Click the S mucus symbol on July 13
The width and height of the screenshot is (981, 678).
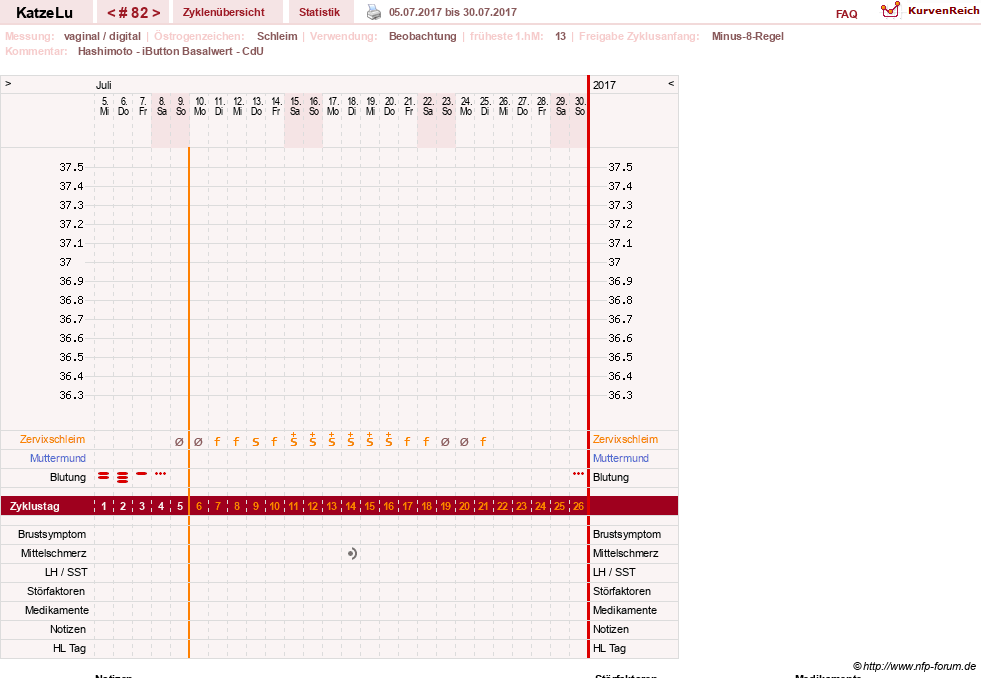256,442
